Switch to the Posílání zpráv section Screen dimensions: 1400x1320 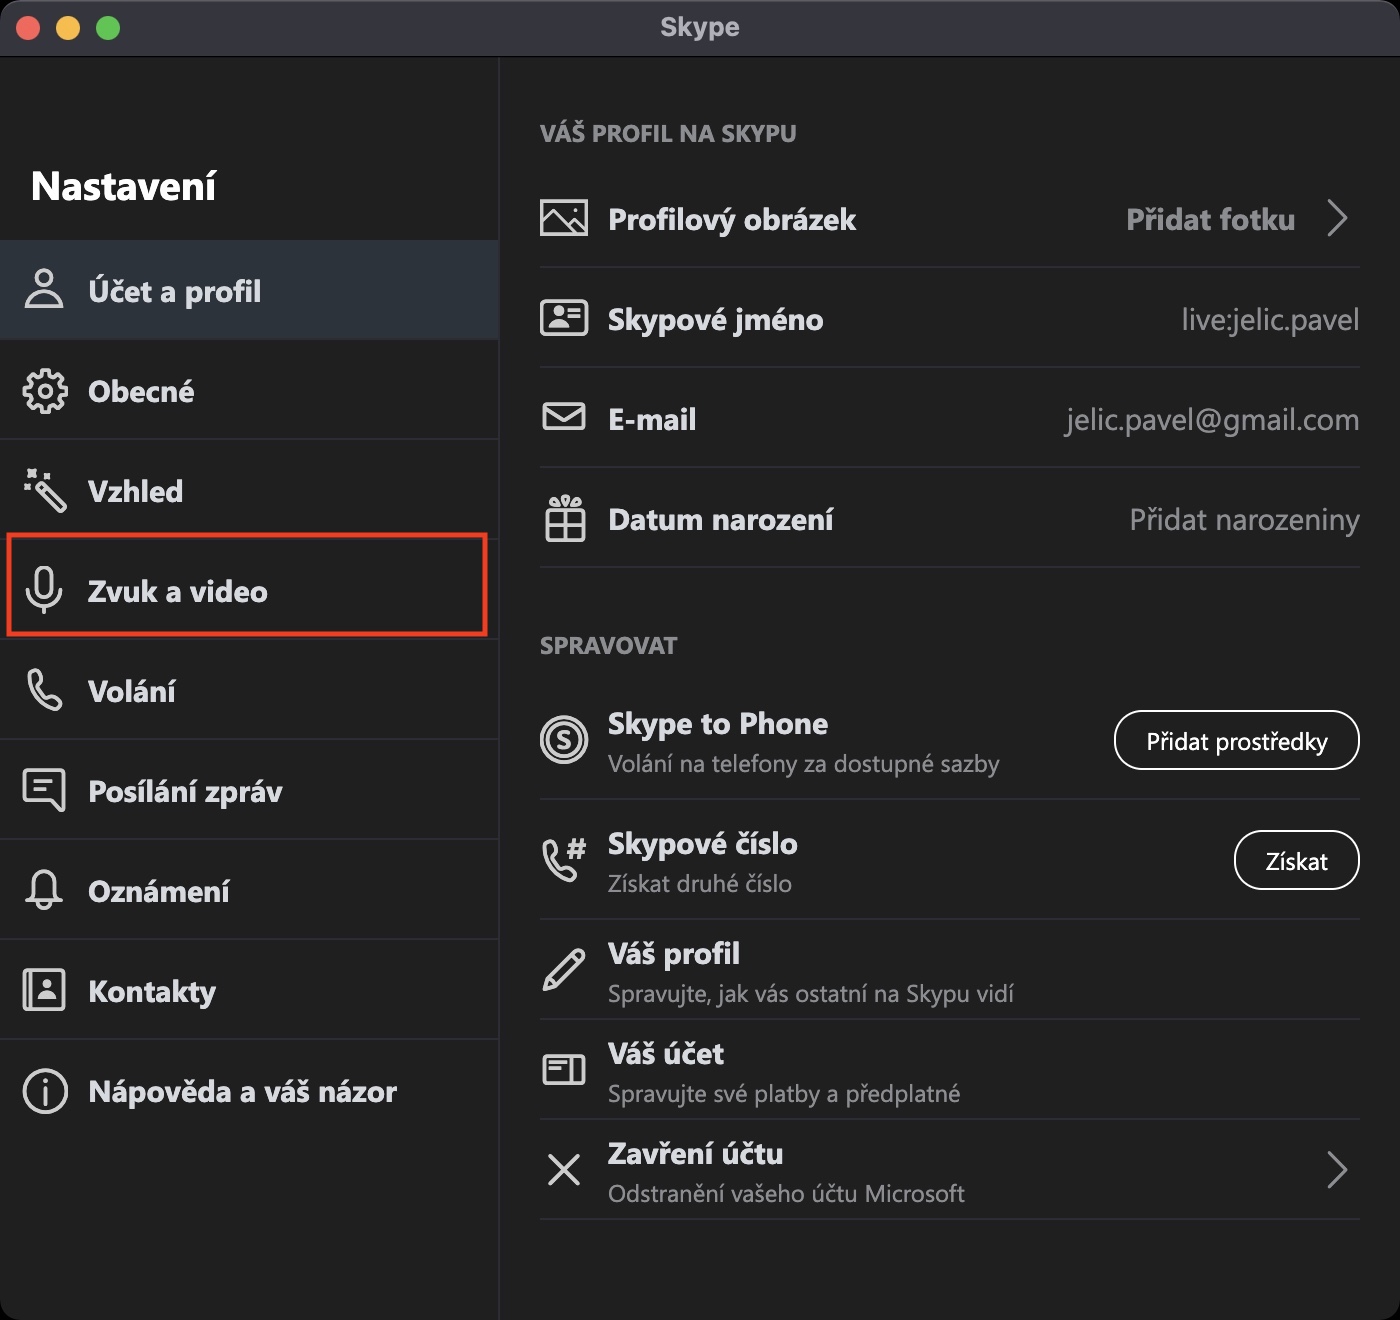coord(185,791)
